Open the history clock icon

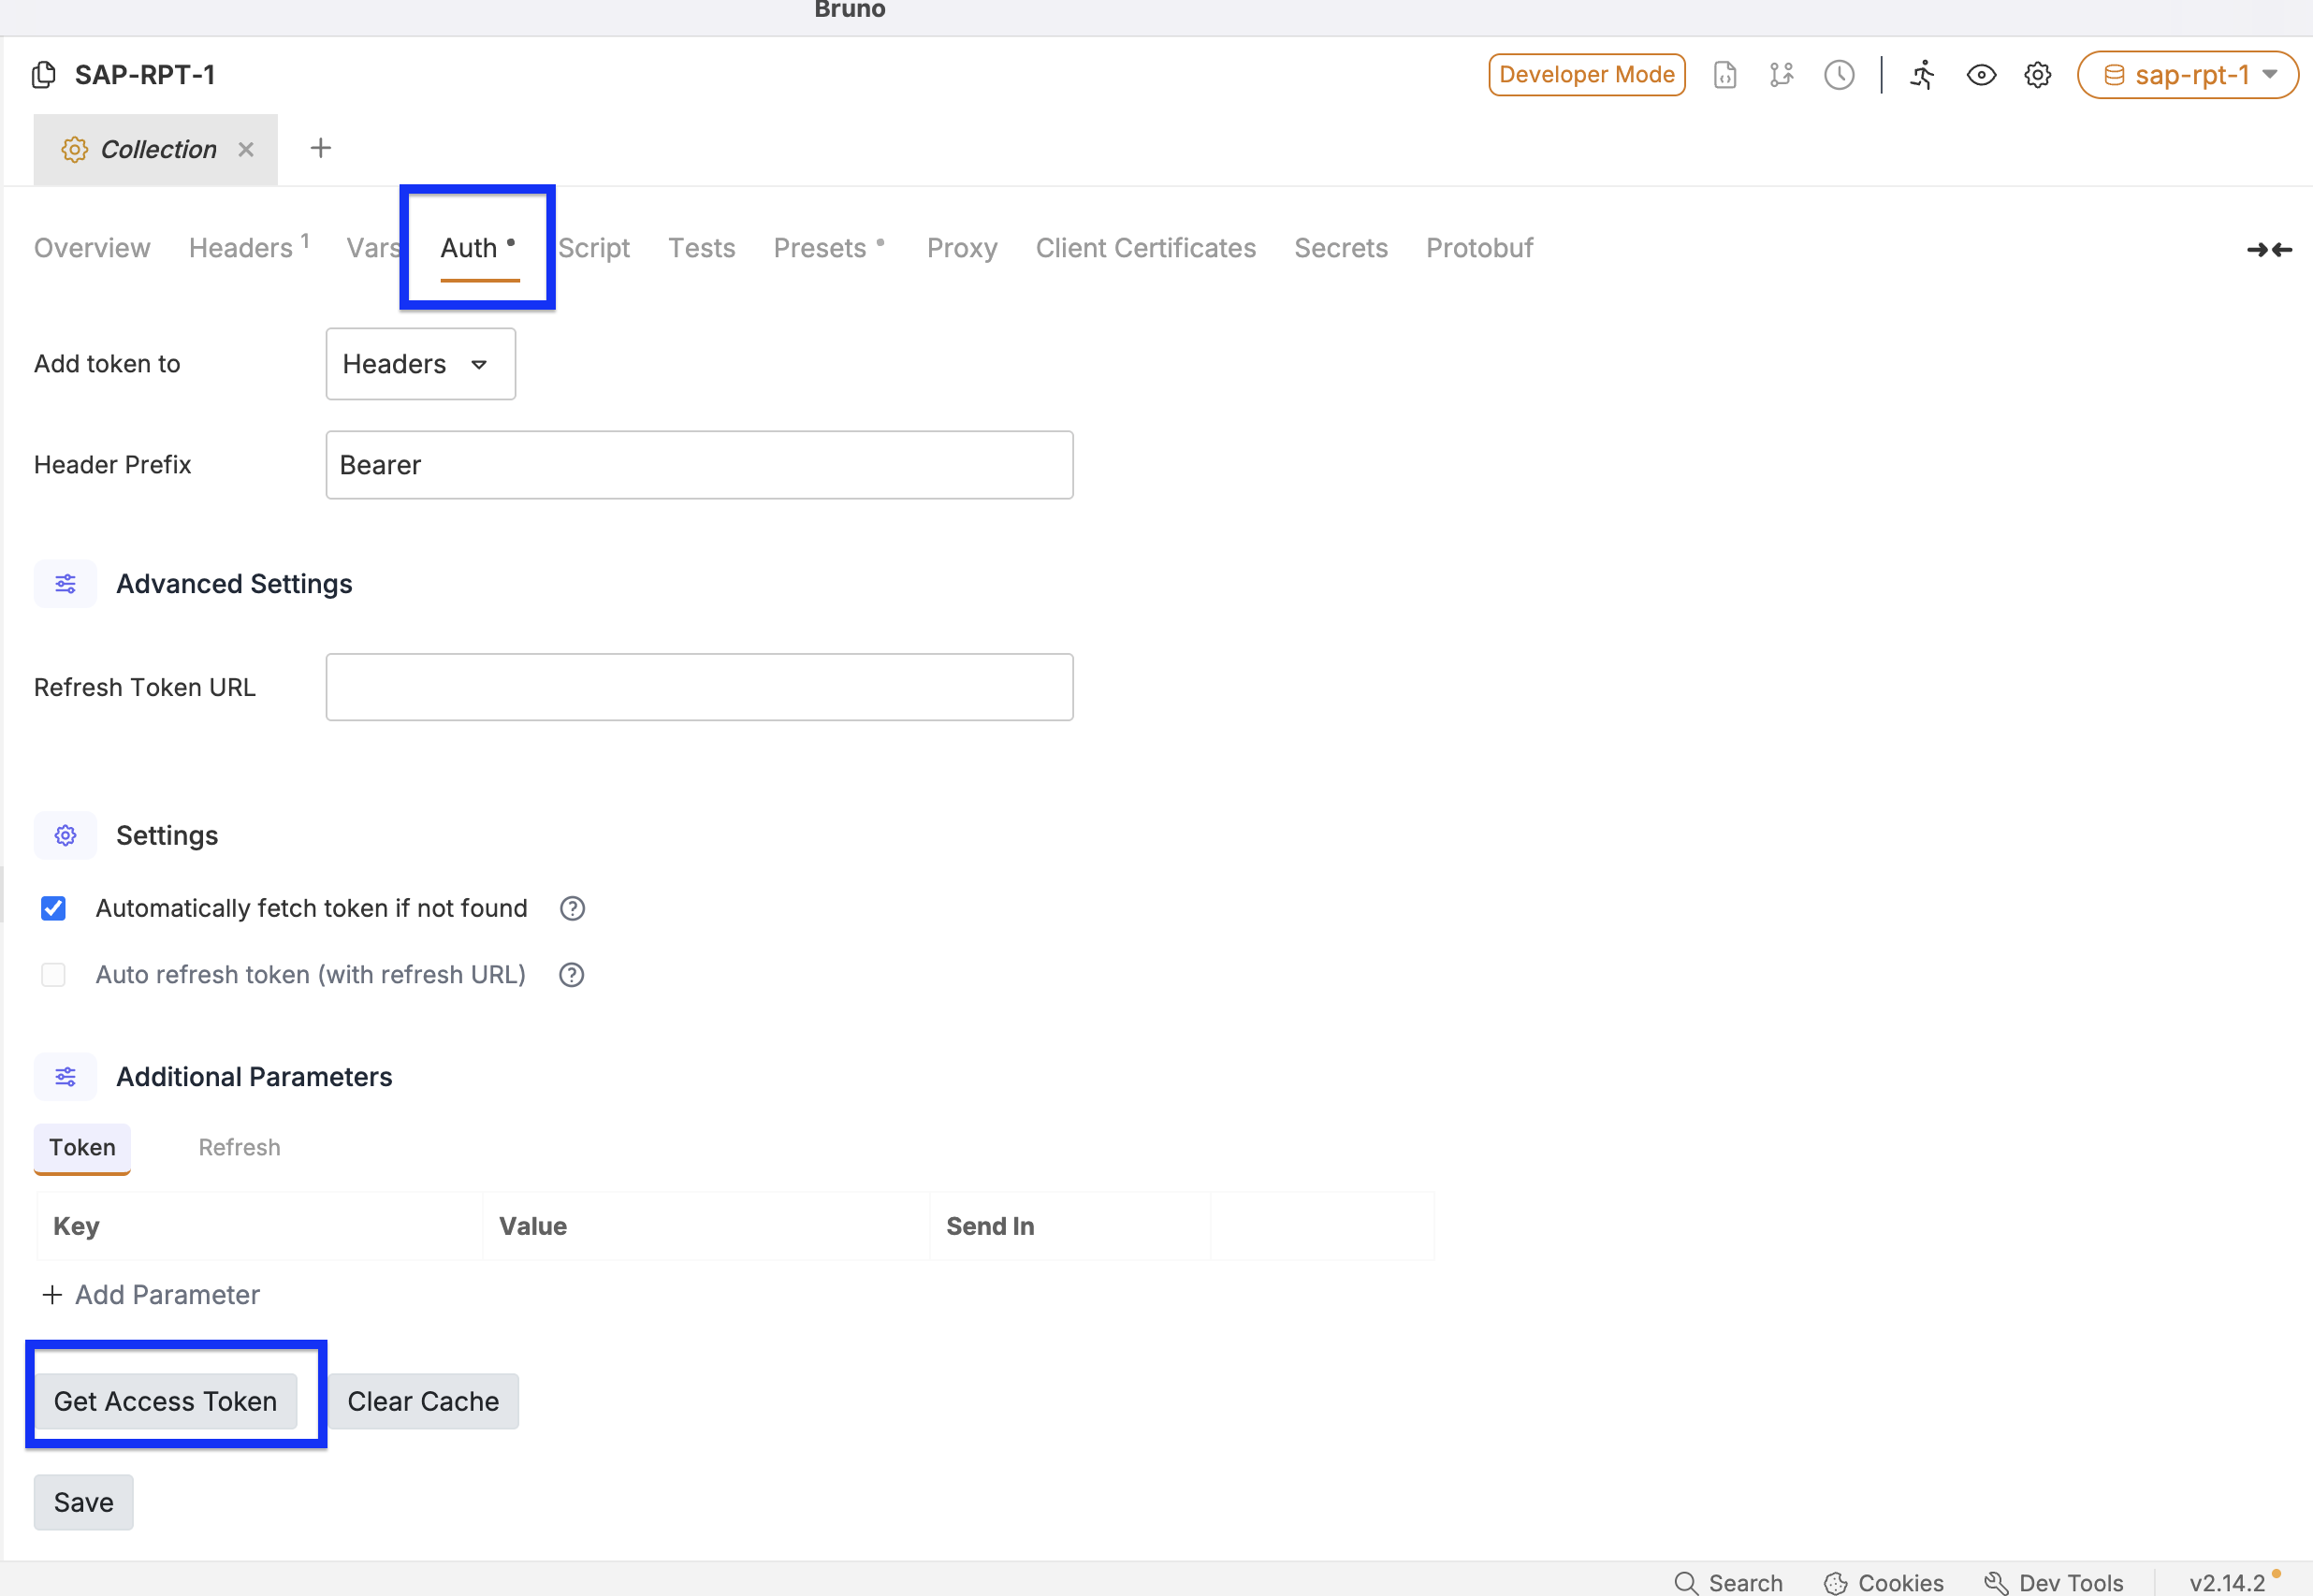click(x=1838, y=75)
